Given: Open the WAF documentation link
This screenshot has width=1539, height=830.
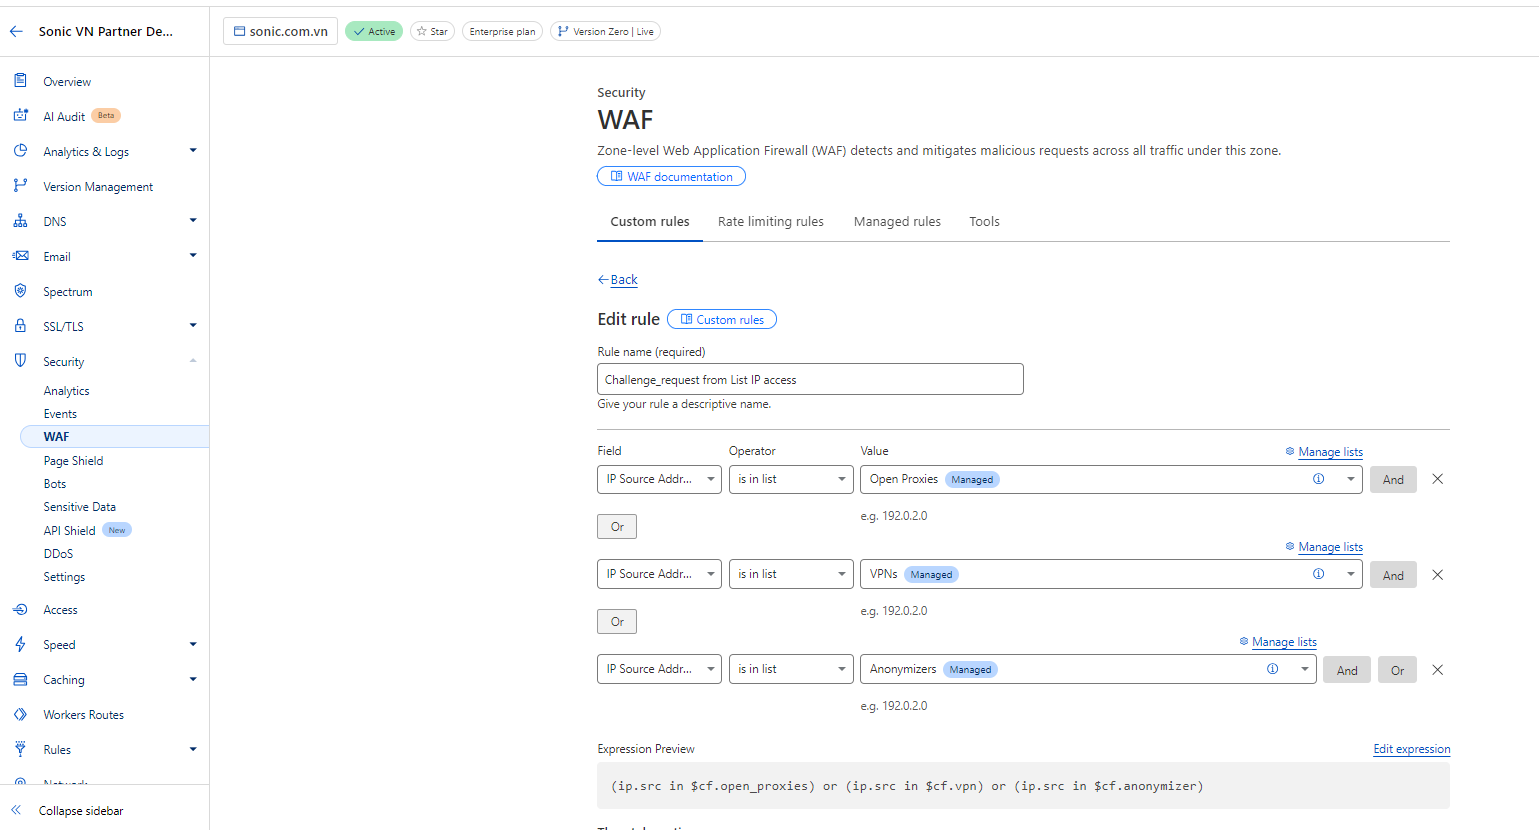Looking at the screenshot, I should (x=671, y=177).
